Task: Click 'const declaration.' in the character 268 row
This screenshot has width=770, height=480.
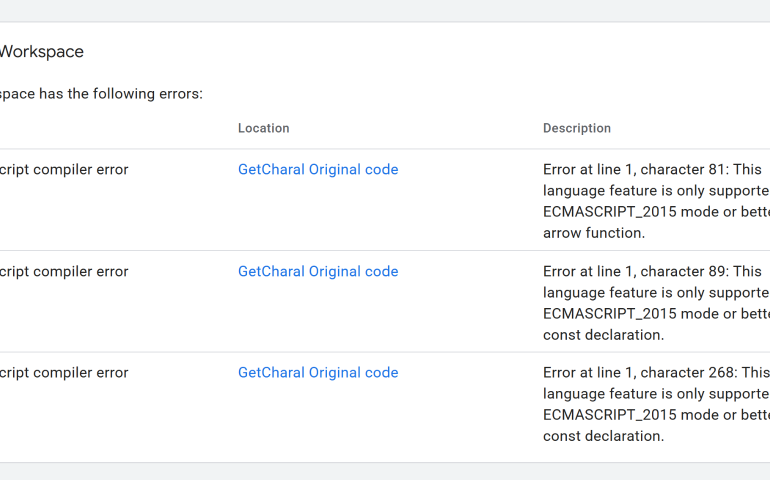Action: coord(603,436)
